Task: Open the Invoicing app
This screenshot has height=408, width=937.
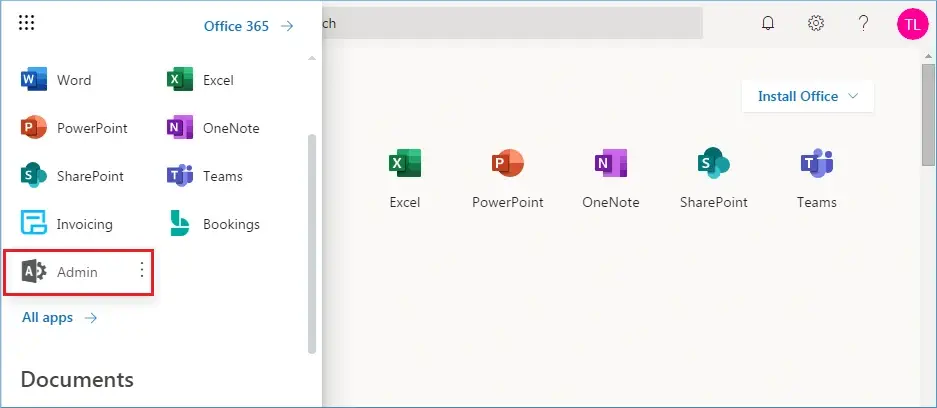Action: click(66, 224)
